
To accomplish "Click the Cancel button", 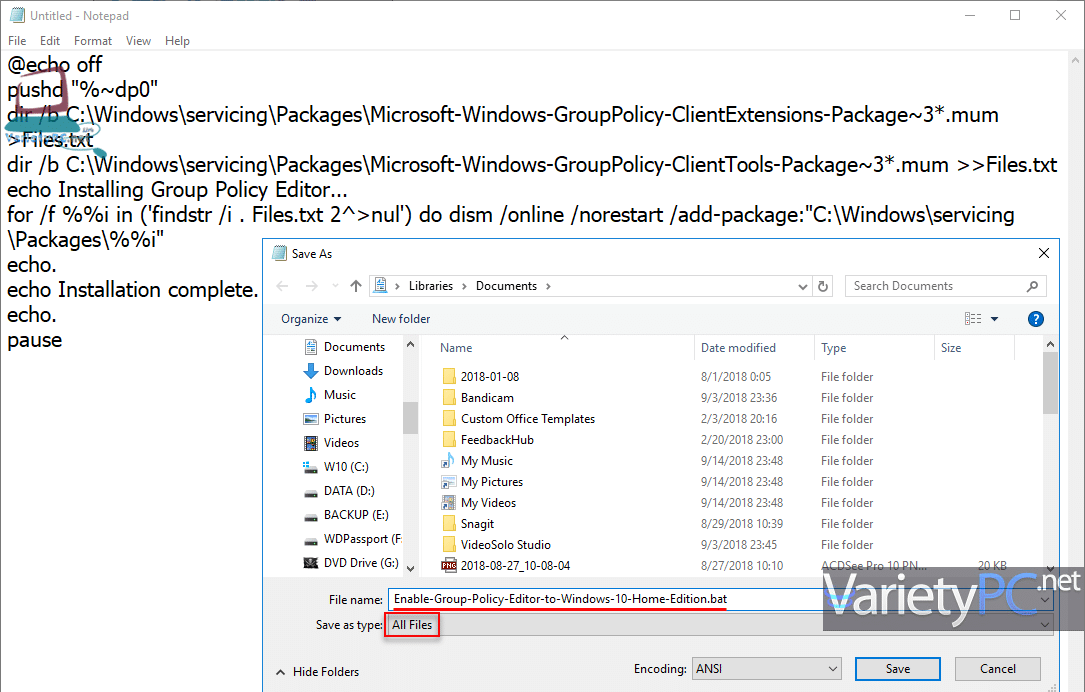I will (x=998, y=669).
